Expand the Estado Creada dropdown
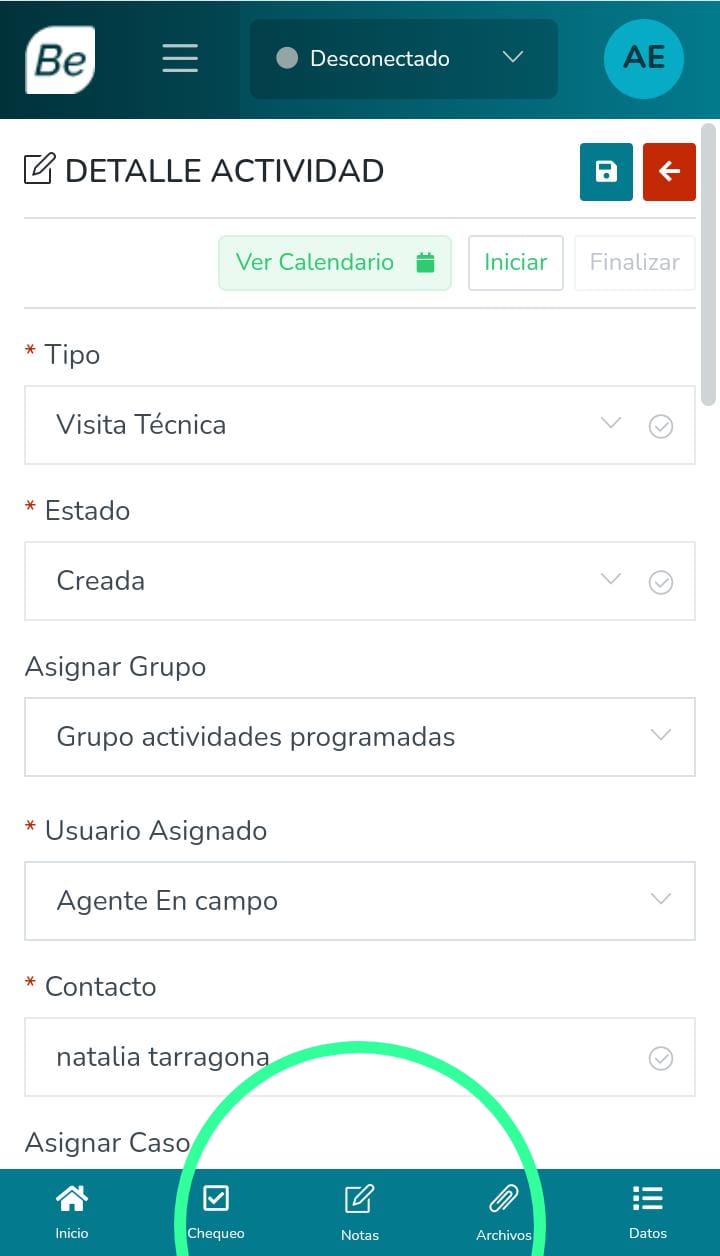Screen dimensions: 720x1256 (x=360, y=581)
